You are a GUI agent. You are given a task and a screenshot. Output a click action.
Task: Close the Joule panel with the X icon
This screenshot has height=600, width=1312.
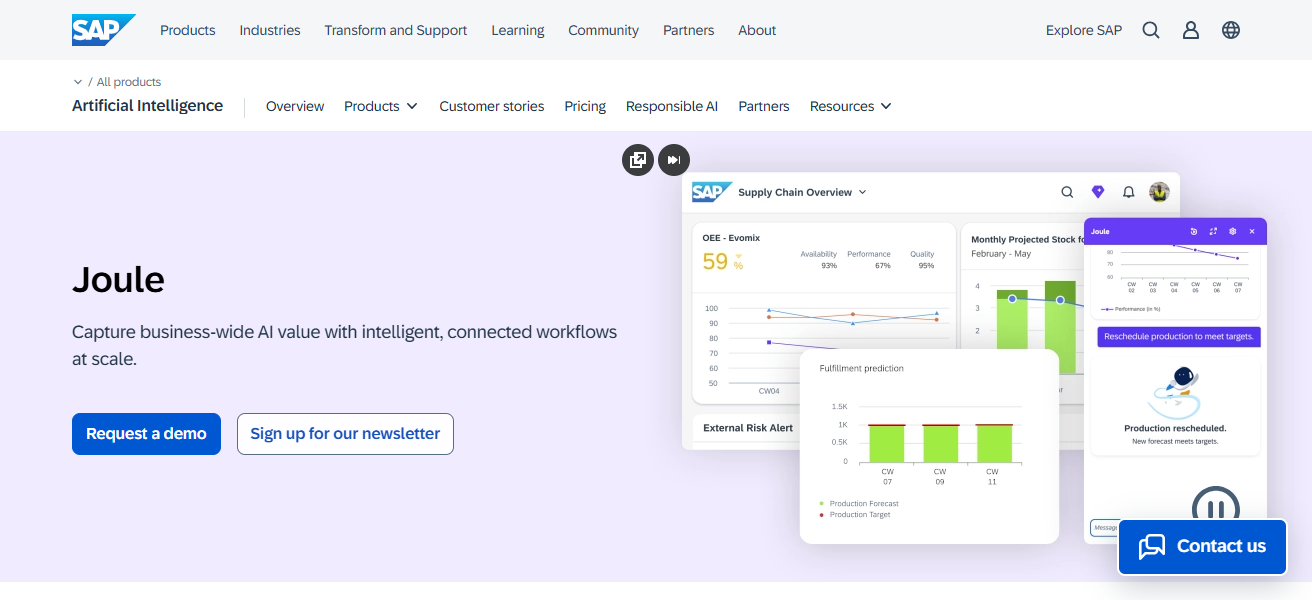1252,231
